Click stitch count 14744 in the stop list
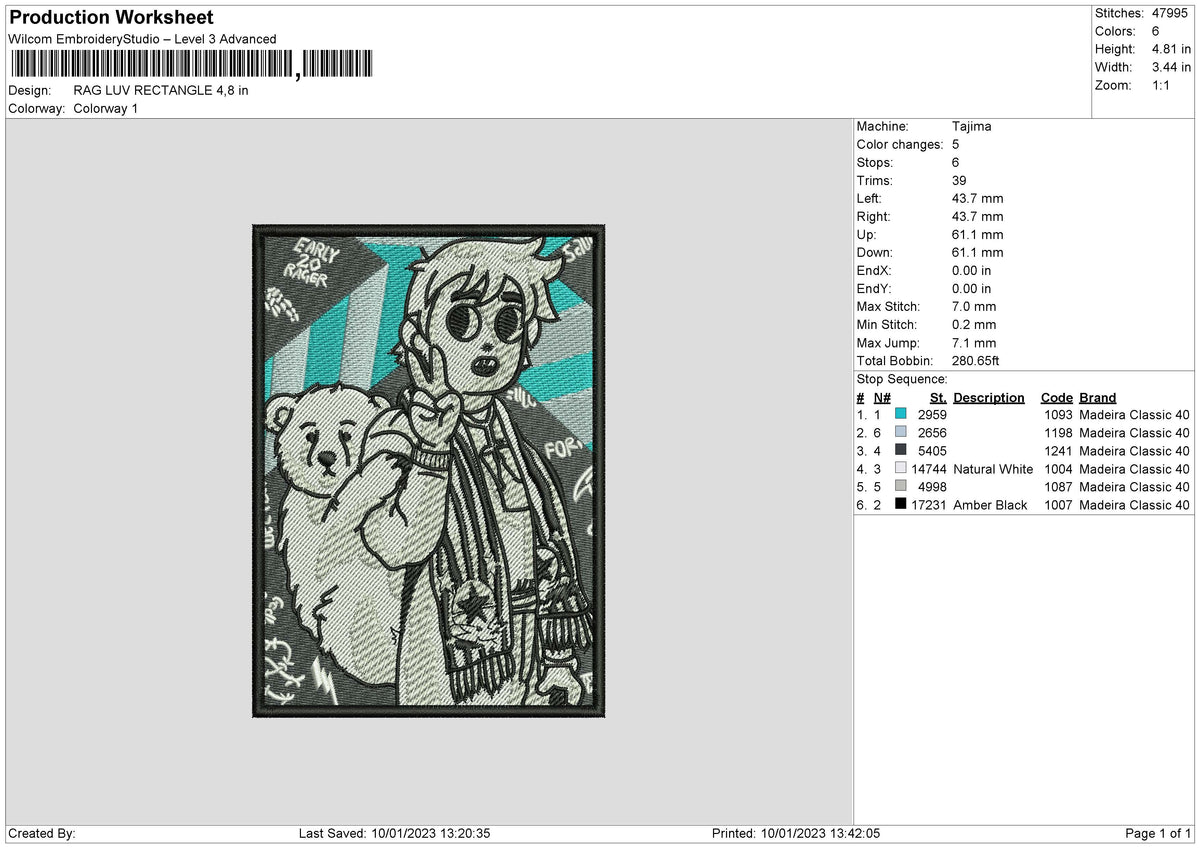 click(928, 468)
